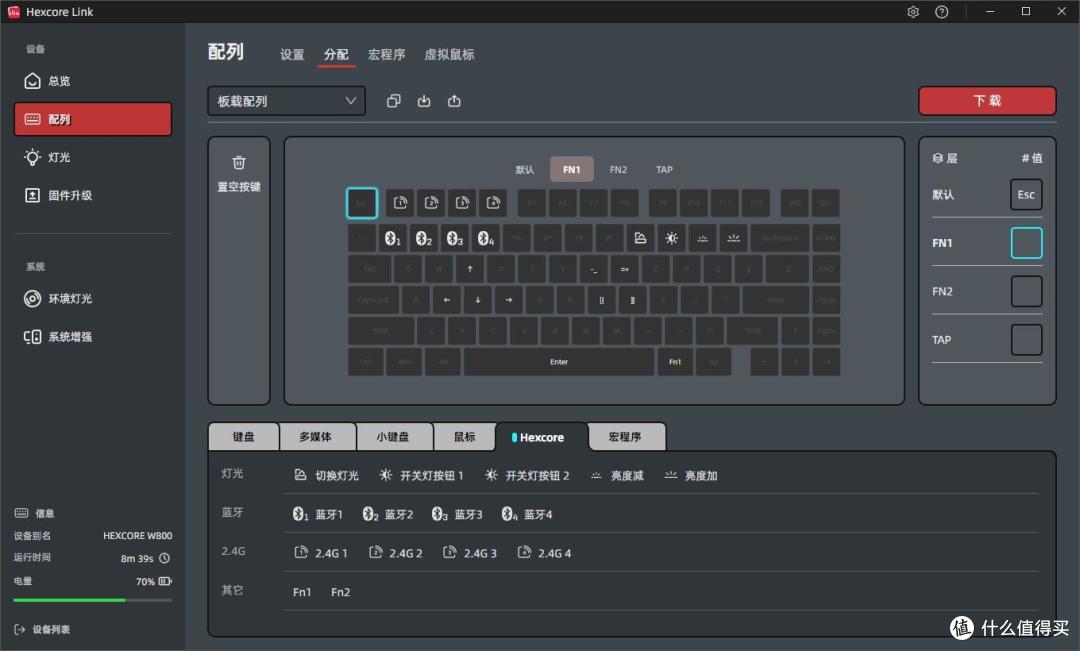Click the down arrow key on keyboard

[x=478, y=300]
